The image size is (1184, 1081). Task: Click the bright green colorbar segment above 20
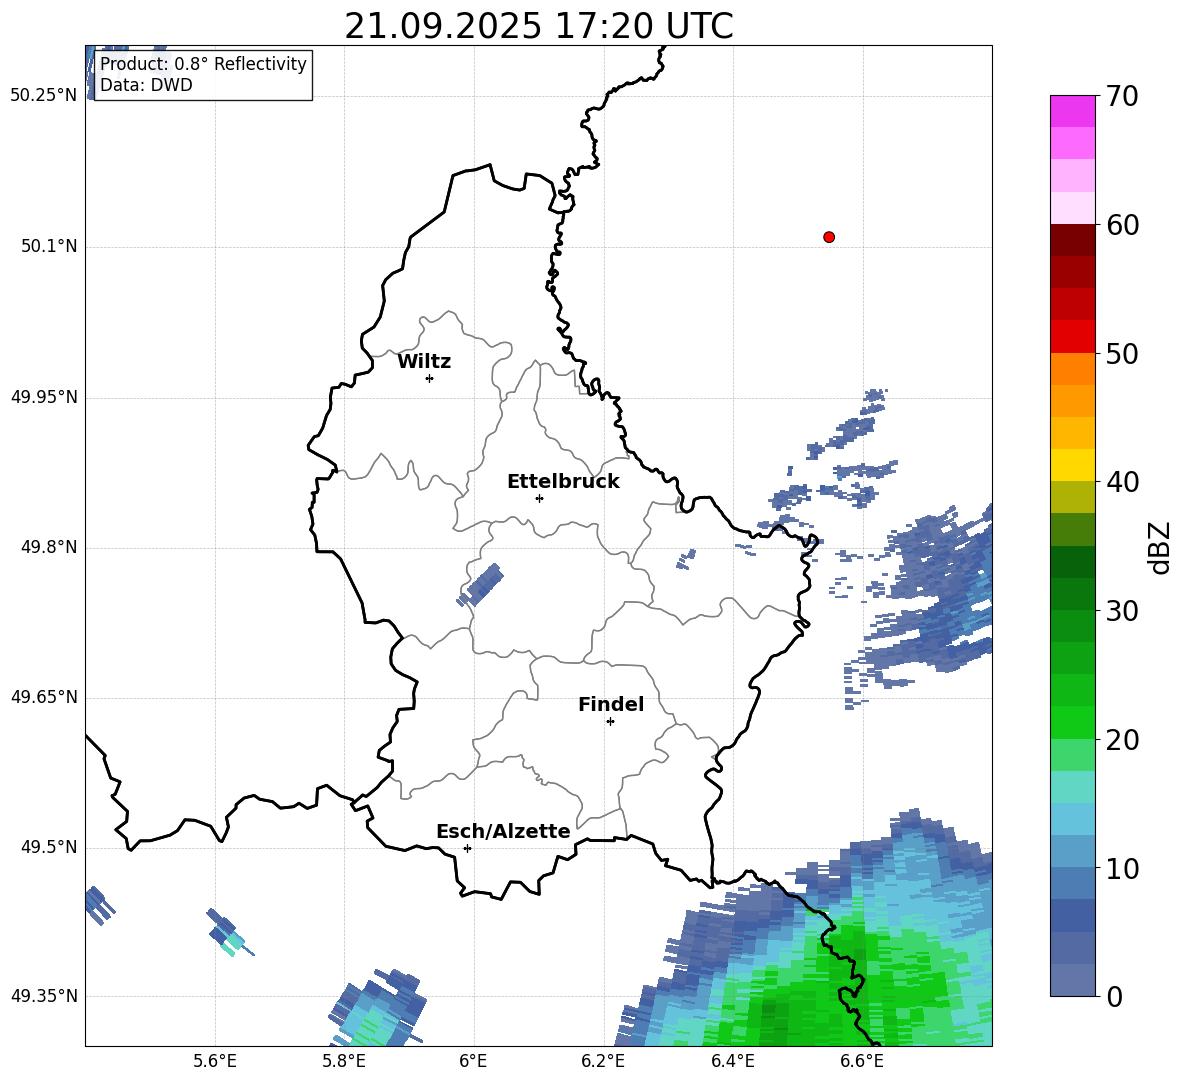pyautogui.click(x=1072, y=722)
